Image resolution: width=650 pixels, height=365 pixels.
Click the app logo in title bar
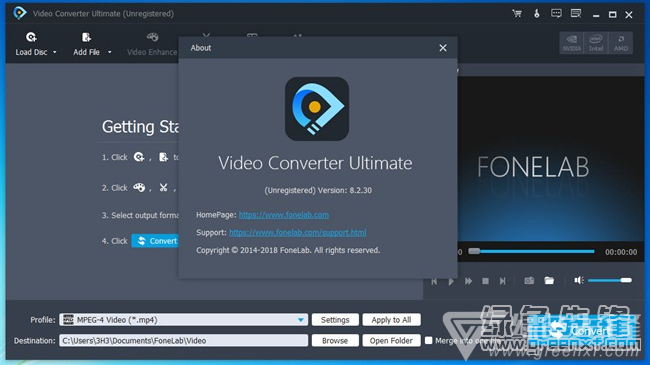click(19, 13)
